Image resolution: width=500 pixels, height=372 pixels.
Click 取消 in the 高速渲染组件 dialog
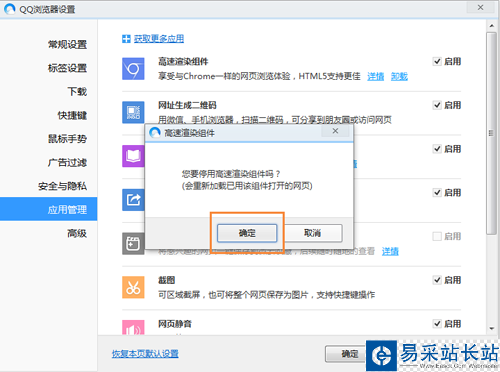point(312,233)
